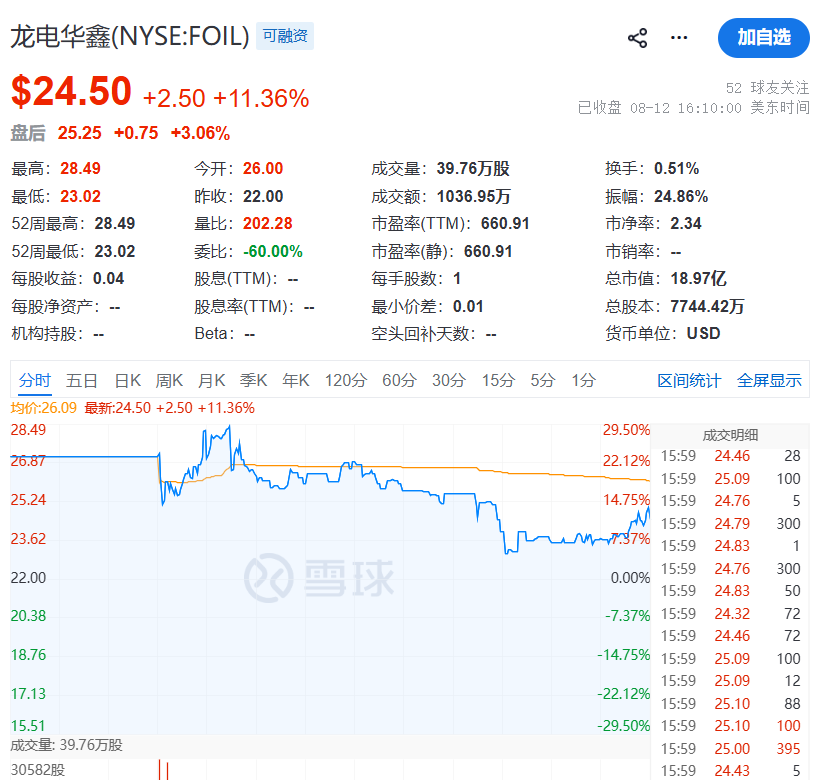This screenshot has width=821, height=780.
Task: Click the share icon
Action: (x=637, y=38)
